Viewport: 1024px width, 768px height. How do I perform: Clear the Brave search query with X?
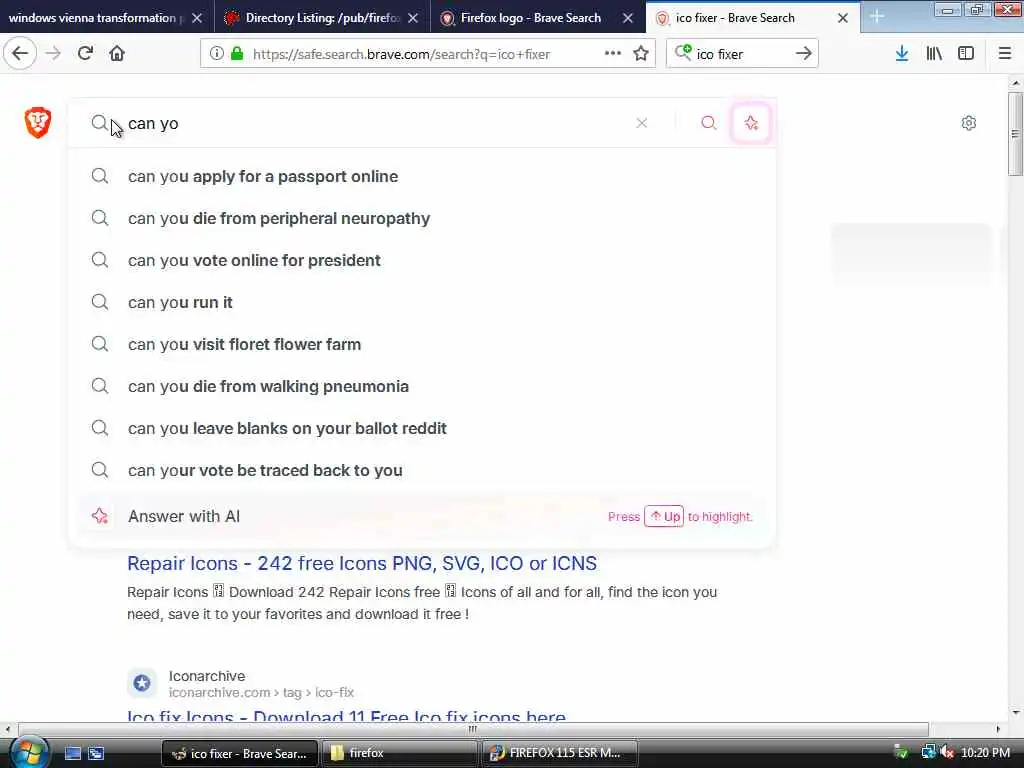pyautogui.click(x=642, y=123)
